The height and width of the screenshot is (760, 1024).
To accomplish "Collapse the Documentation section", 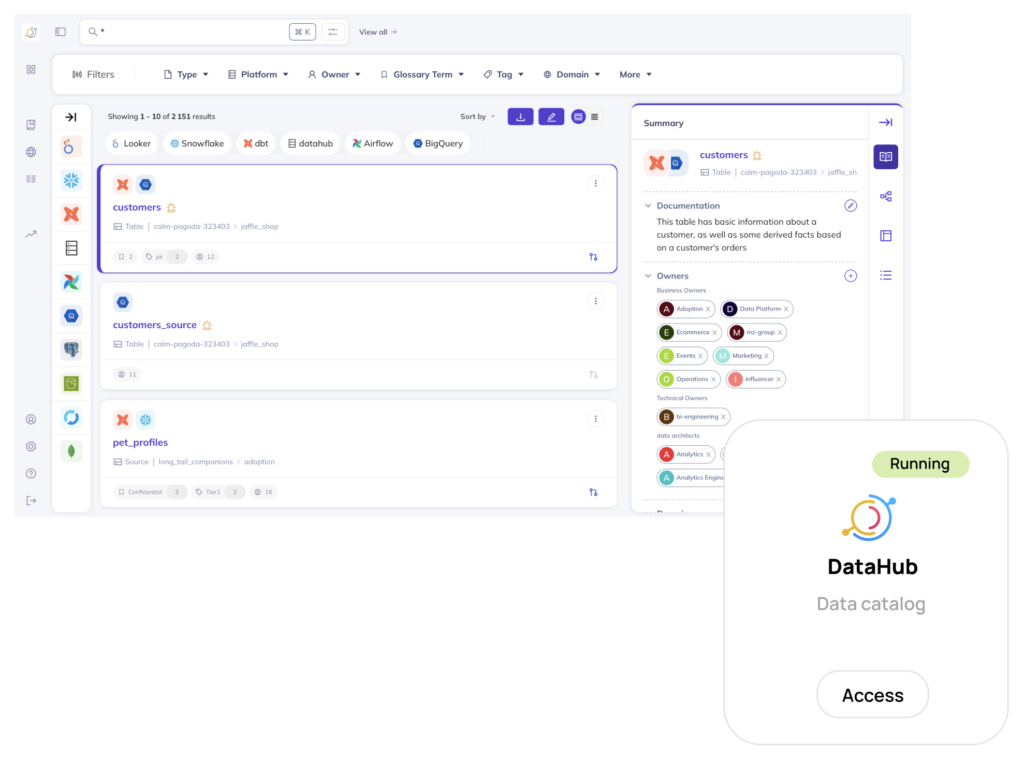I will pos(648,206).
